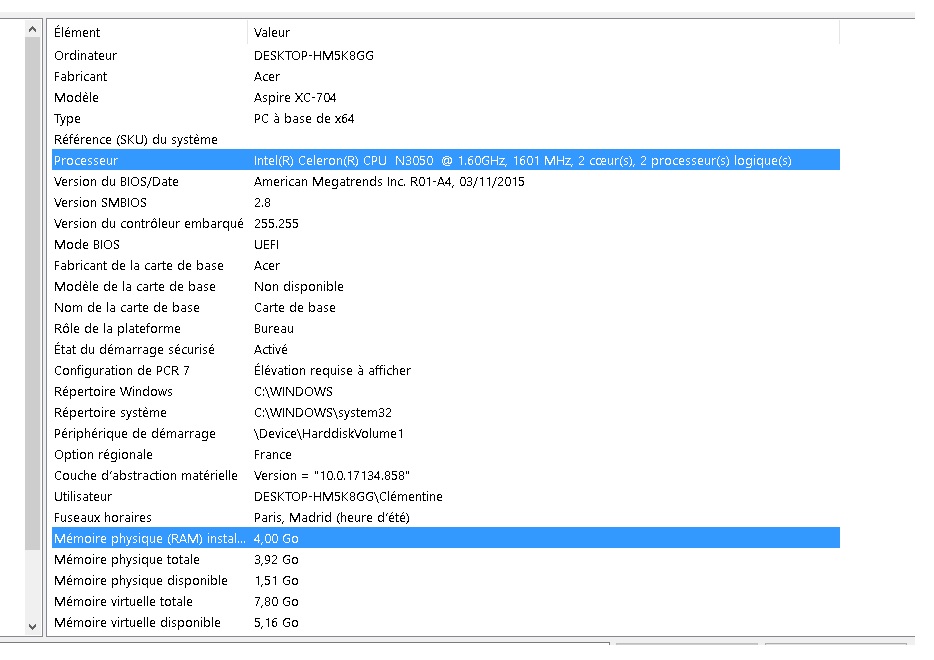Click the Valeur column header
This screenshot has height=660, width=934.
click(x=543, y=32)
